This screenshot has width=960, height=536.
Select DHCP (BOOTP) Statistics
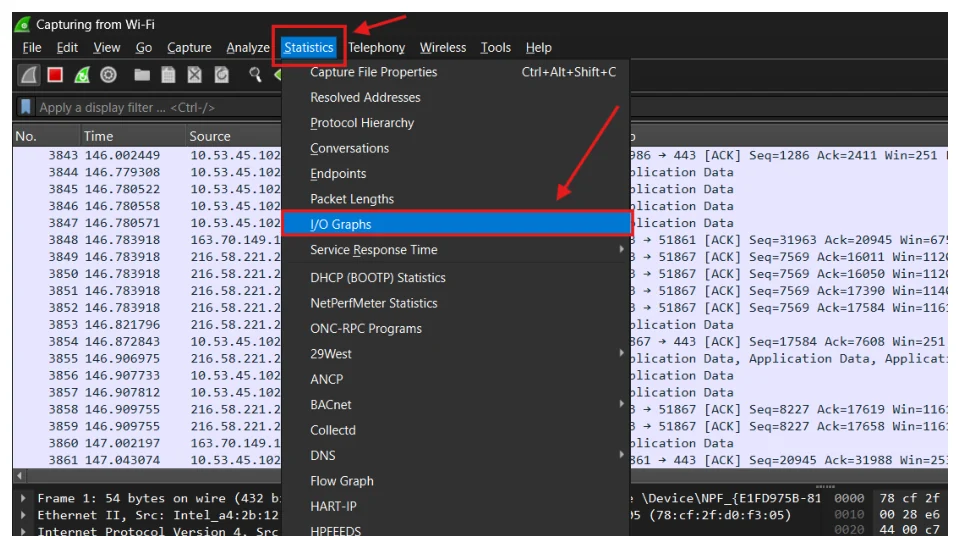456,278
